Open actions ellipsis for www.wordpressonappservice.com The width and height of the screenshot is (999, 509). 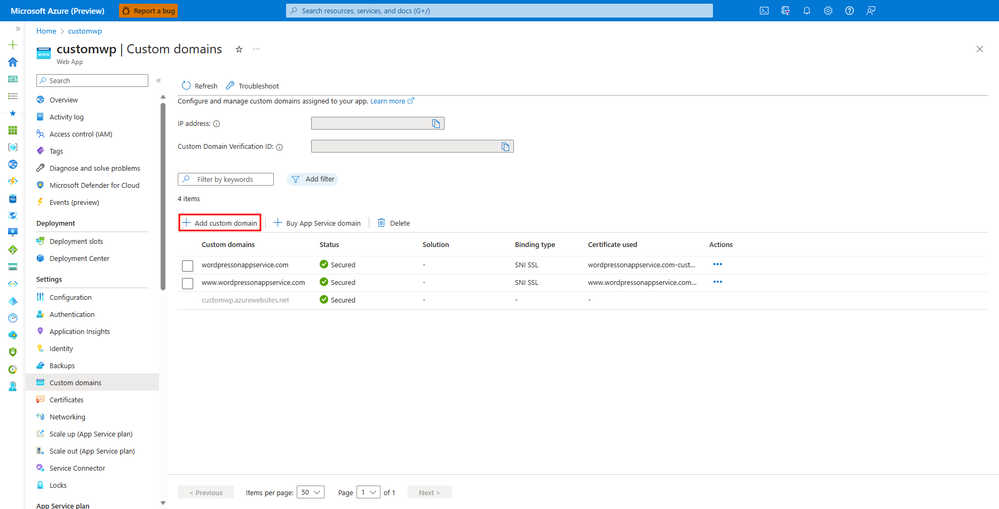tap(718, 282)
